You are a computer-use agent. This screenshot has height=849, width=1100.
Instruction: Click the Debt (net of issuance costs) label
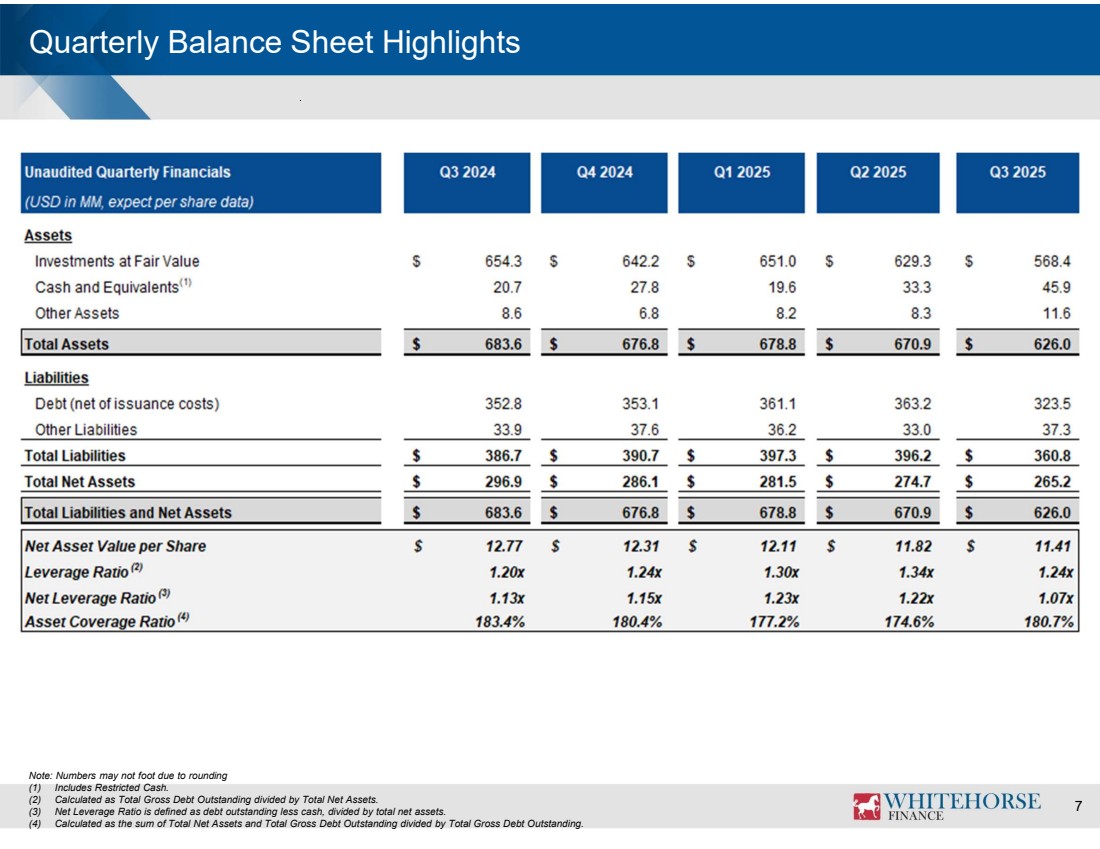[x=127, y=404]
